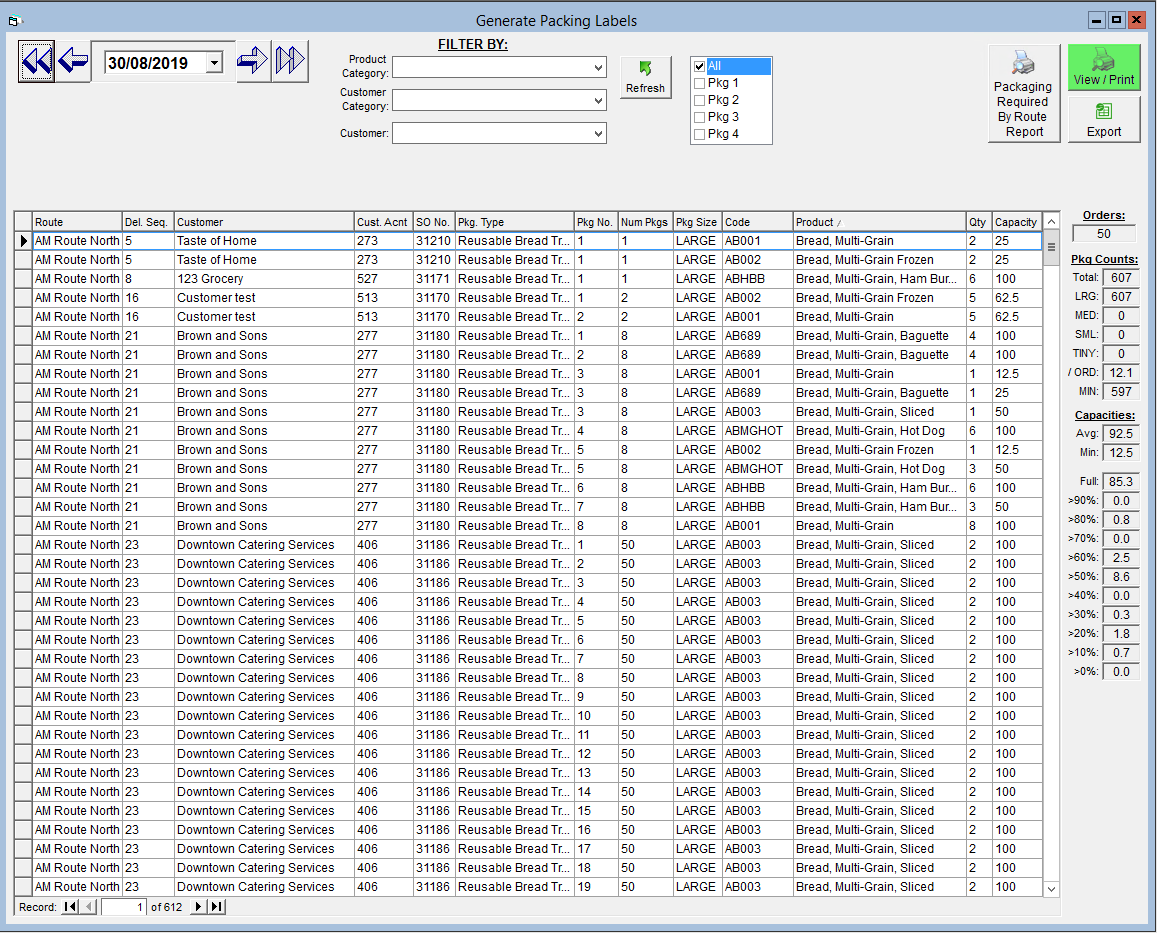Sort by the Route column header
The width and height of the screenshot is (1157, 934).
77,222
